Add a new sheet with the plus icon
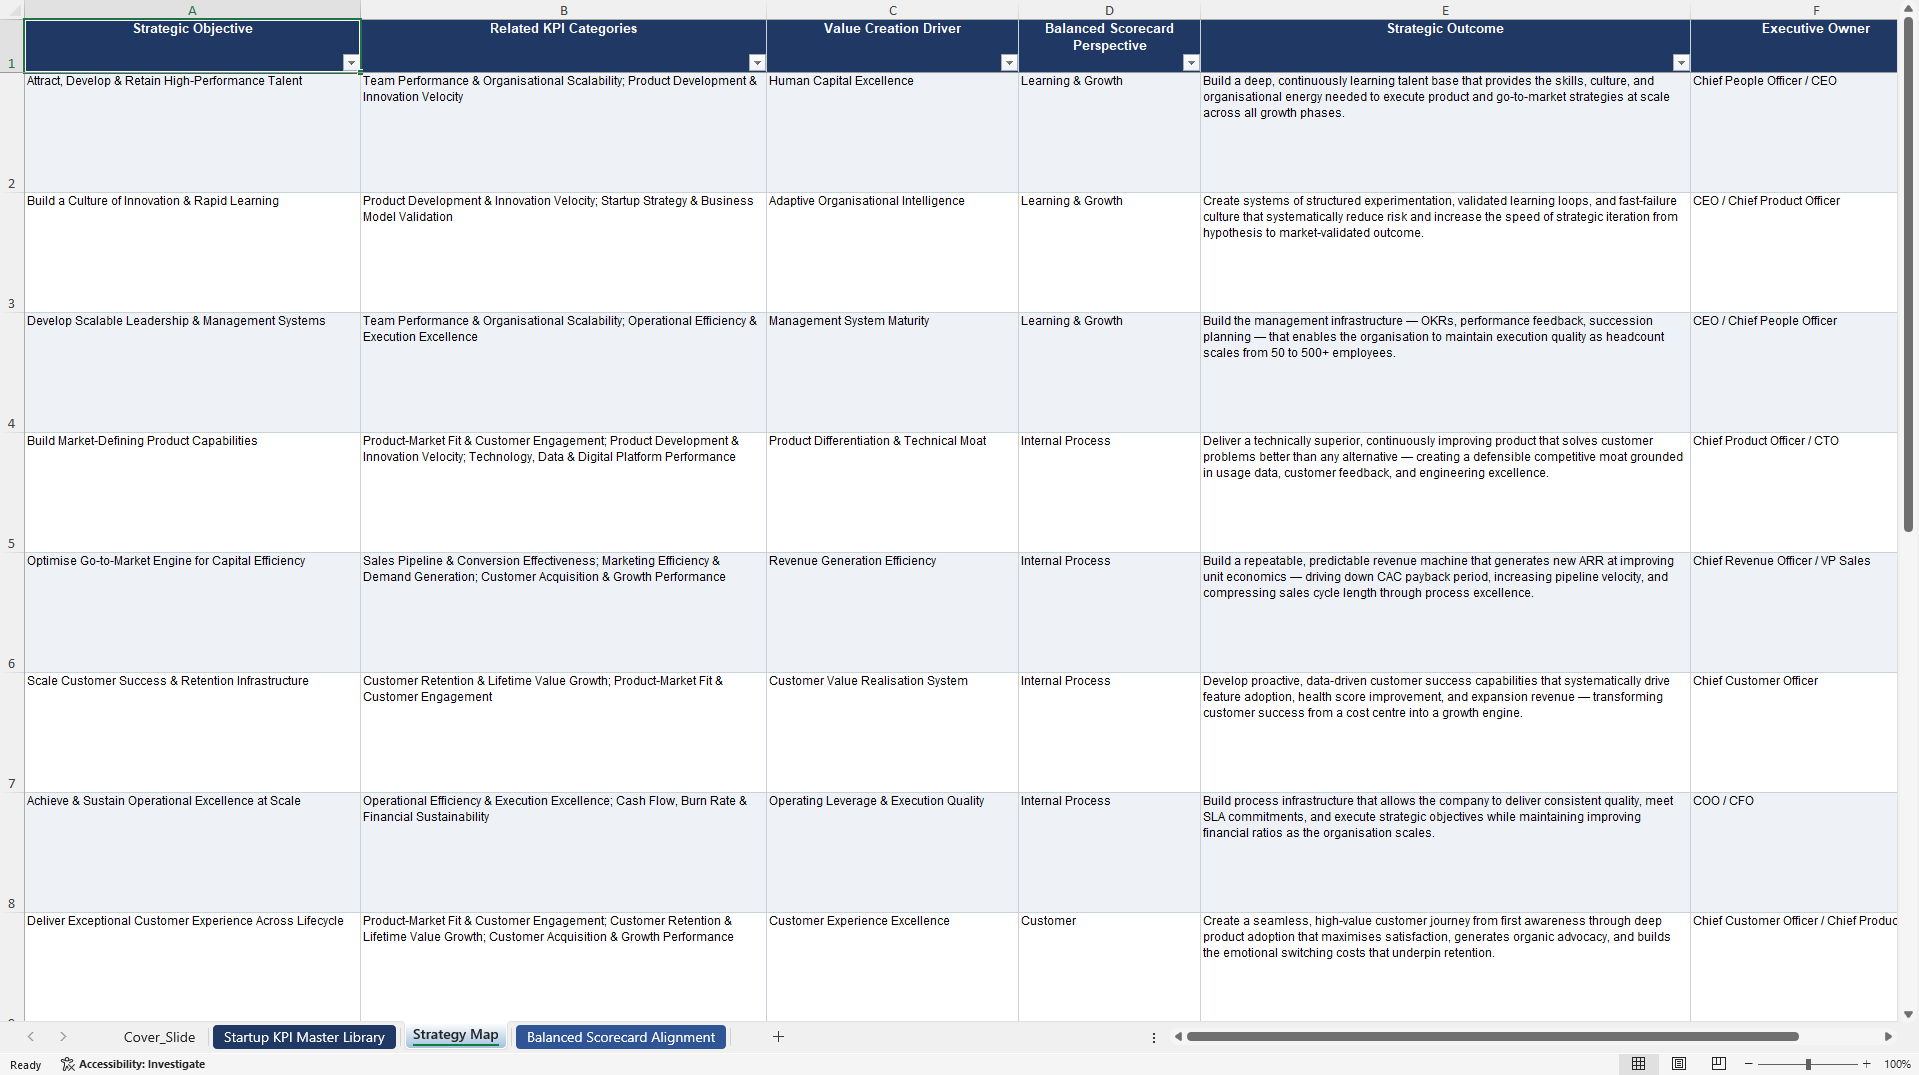This screenshot has width=1919, height=1075. pos(778,1037)
